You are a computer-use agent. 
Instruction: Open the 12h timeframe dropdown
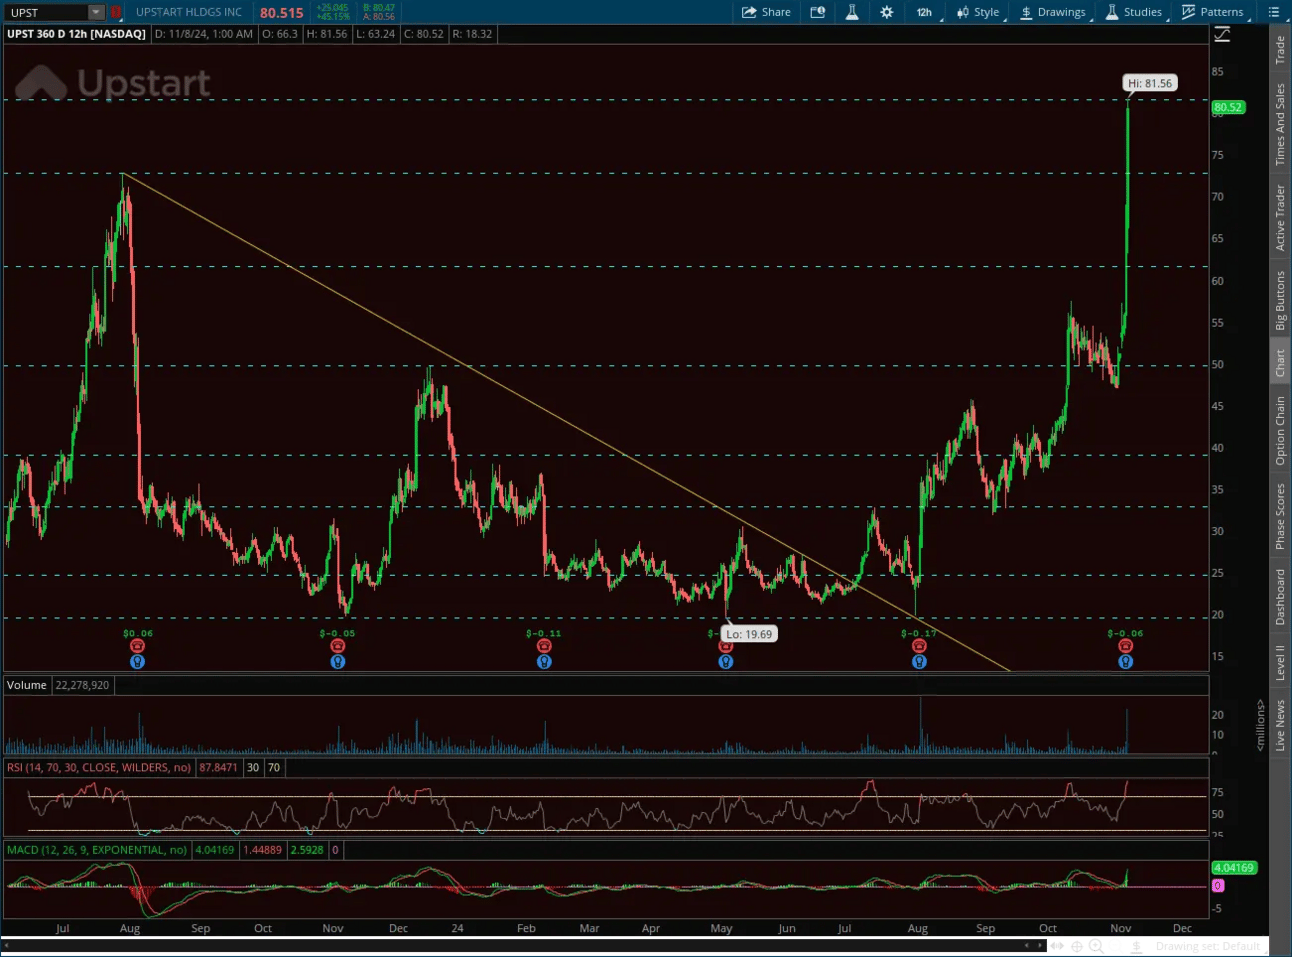point(926,12)
